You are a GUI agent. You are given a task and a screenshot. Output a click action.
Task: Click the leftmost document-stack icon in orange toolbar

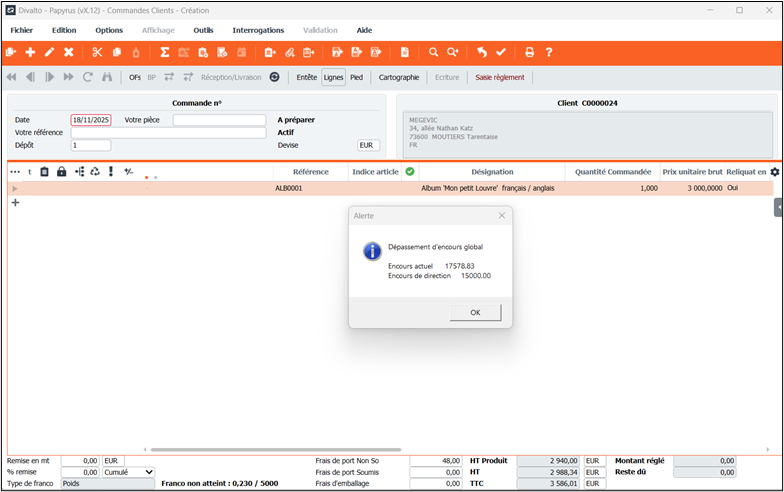pyautogui.click(x=10, y=52)
